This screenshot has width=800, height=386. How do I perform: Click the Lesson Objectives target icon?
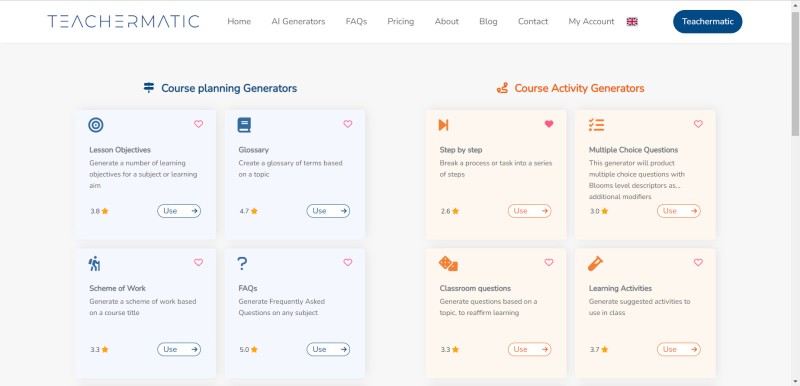tap(96, 125)
